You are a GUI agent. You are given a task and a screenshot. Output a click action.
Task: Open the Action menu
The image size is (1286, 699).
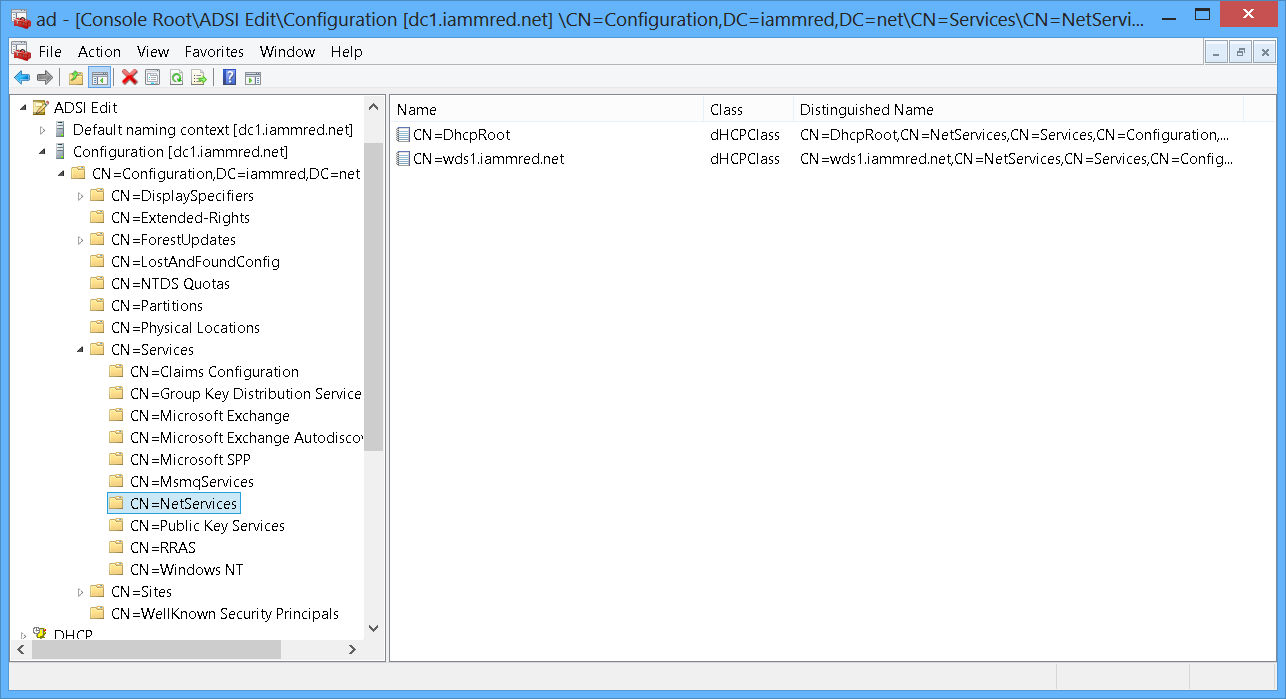click(99, 51)
